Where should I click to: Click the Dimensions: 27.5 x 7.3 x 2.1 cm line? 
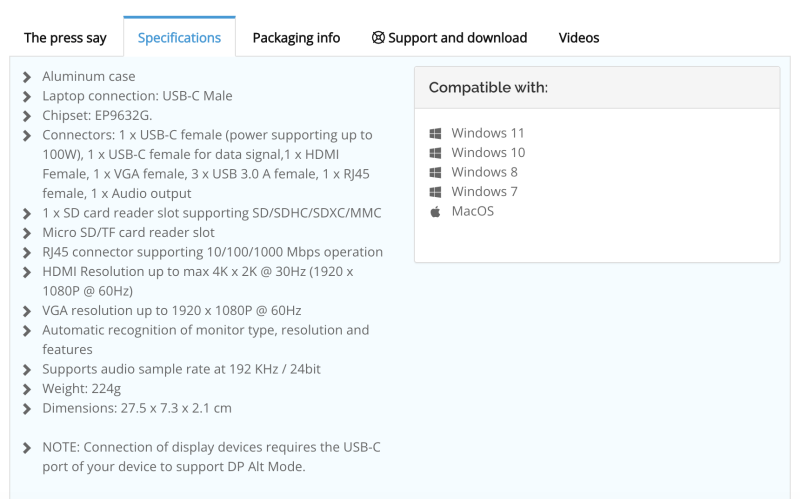point(137,408)
